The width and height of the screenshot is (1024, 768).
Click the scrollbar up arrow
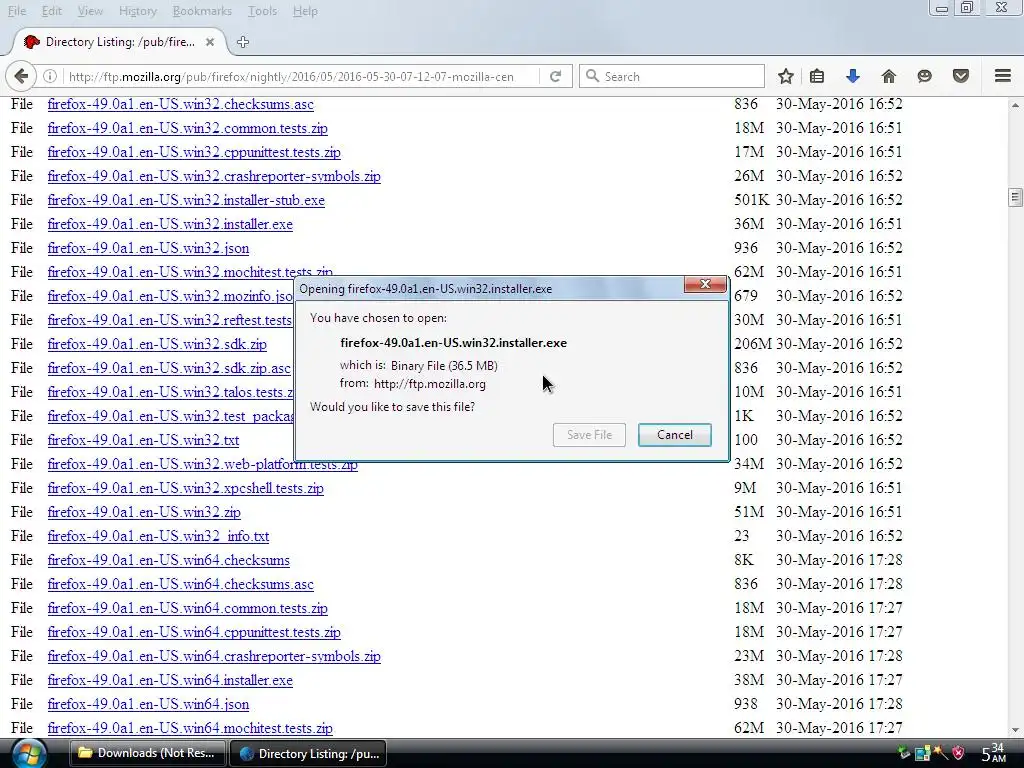(x=1015, y=104)
